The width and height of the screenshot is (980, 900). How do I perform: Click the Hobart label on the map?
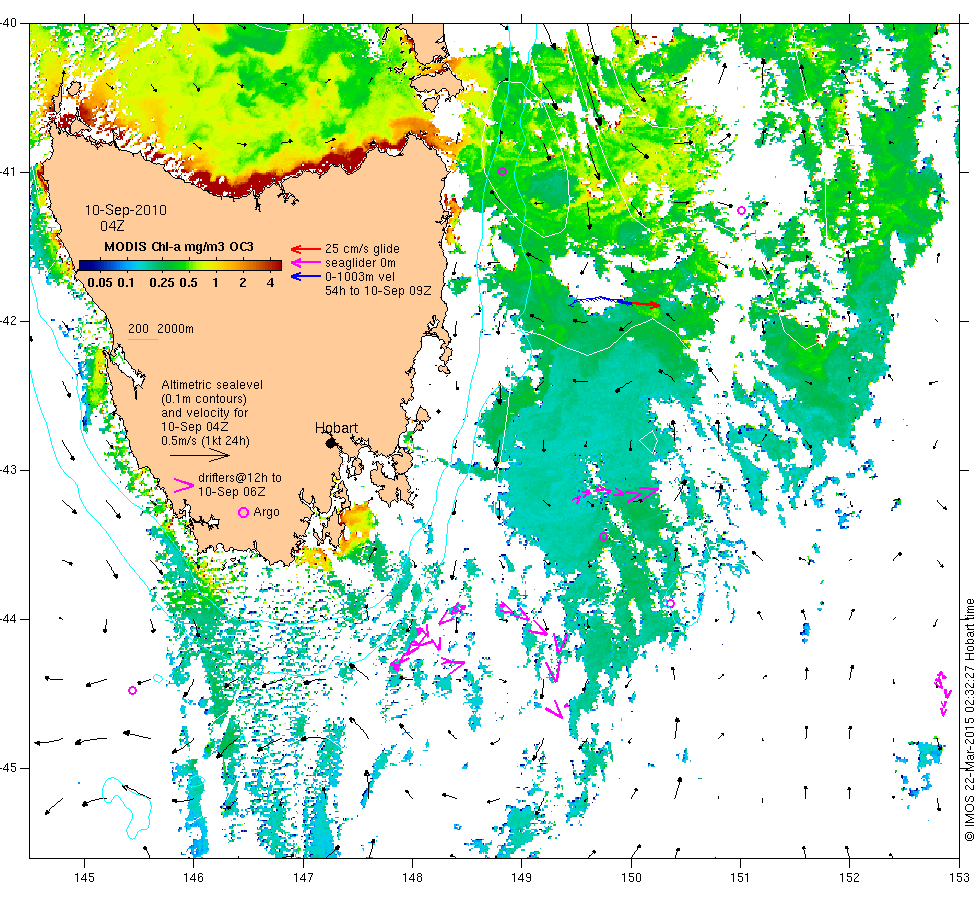tap(336, 428)
